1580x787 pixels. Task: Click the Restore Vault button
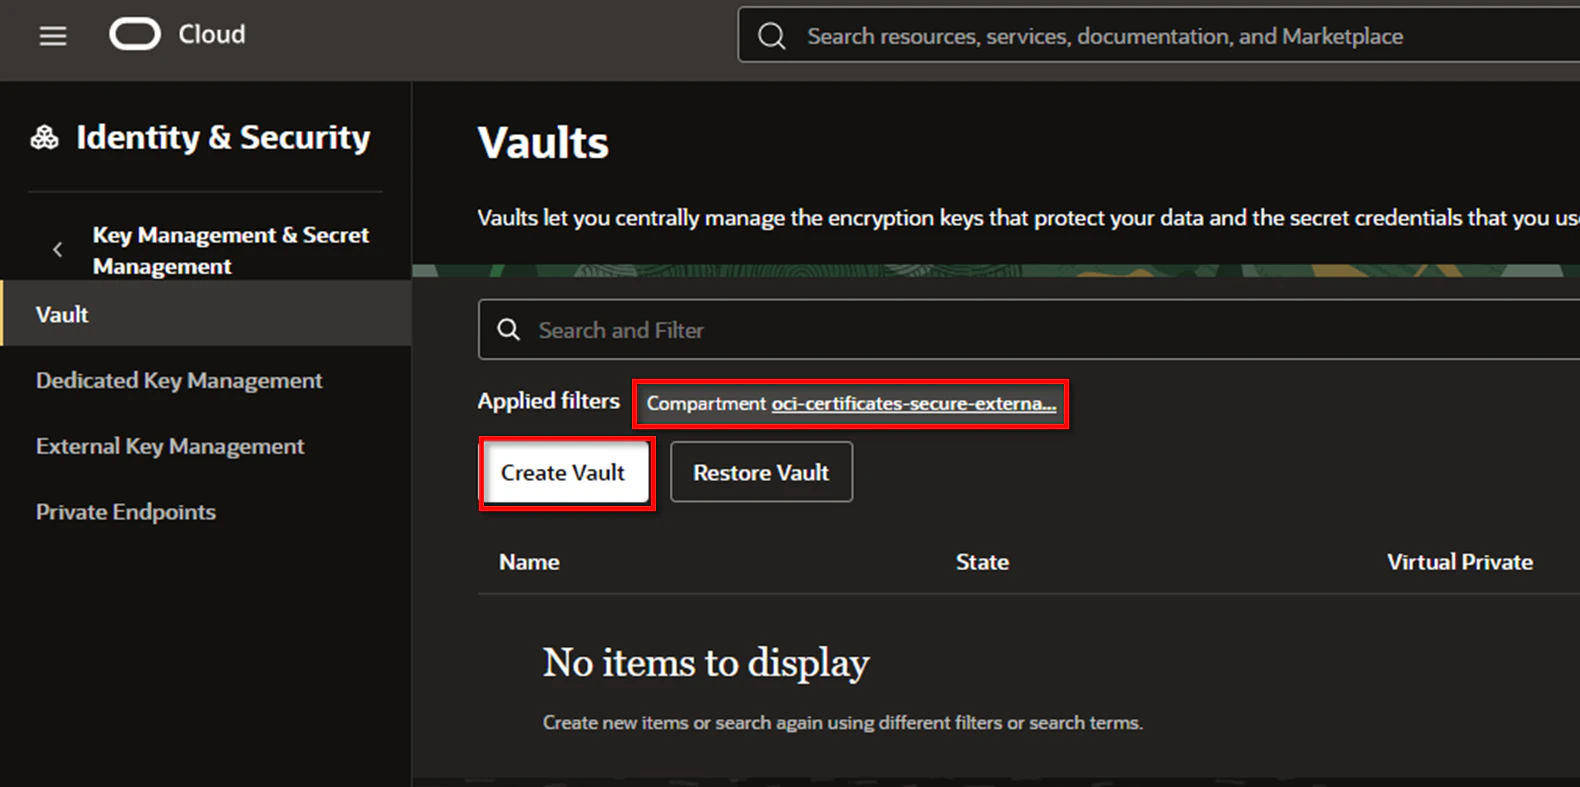pyautogui.click(x=761, y=472)
